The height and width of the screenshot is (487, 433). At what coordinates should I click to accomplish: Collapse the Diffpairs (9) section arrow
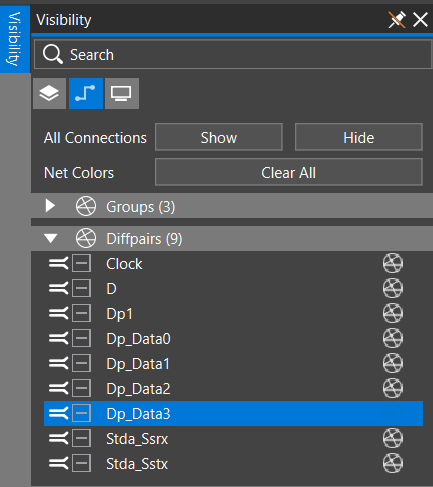[x=51, y=238]
